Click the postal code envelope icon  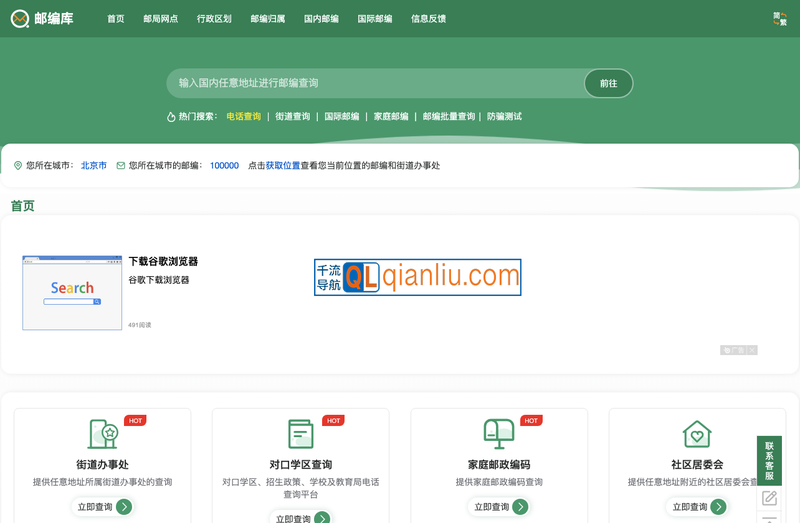point(121,166)
